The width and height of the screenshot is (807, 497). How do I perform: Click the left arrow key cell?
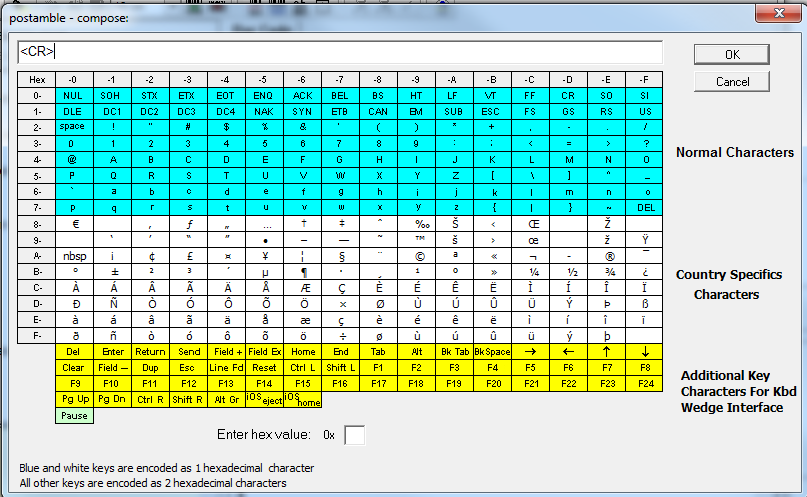(568, 351)
